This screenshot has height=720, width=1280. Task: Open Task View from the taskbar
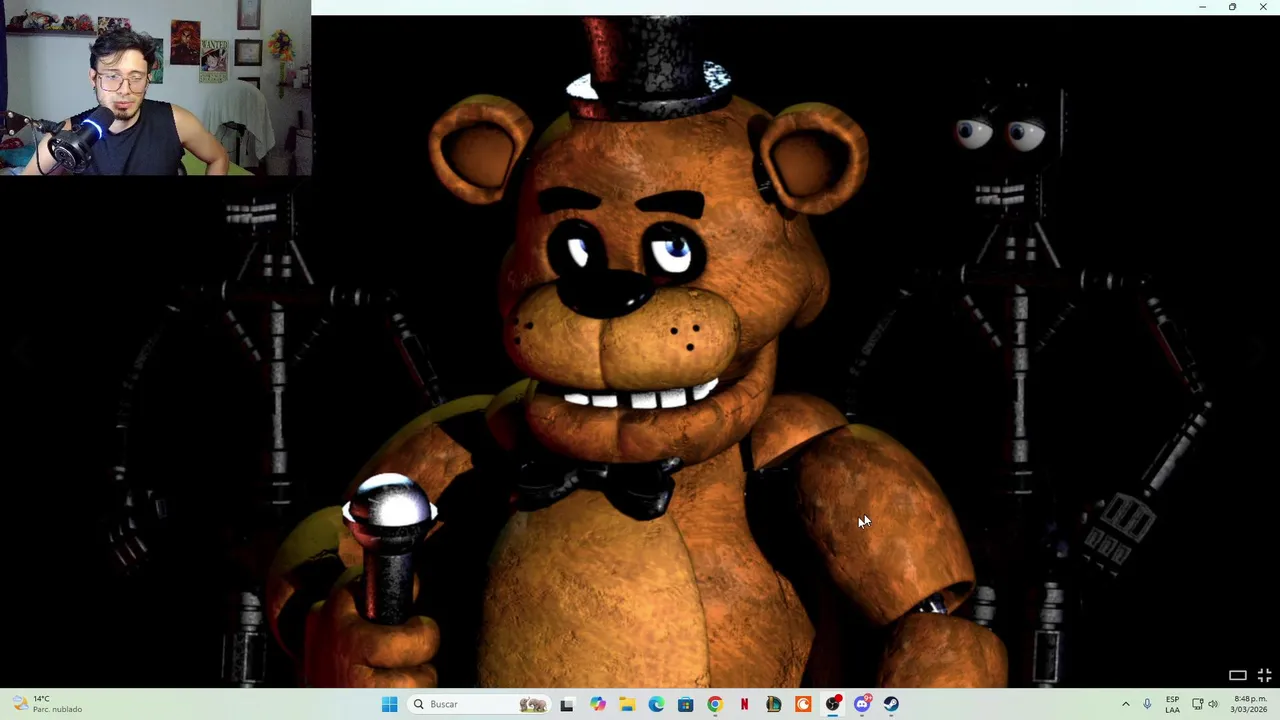(567, 704)
